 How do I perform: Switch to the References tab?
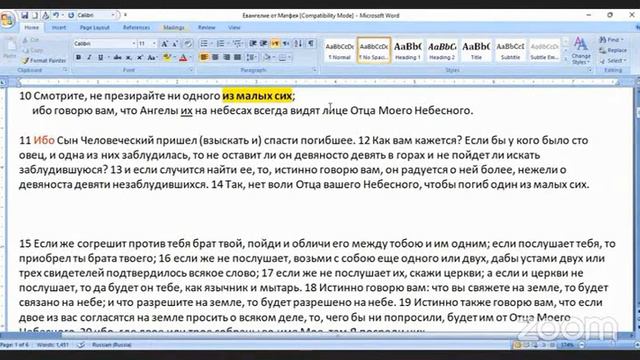click(x=136, y=28)
